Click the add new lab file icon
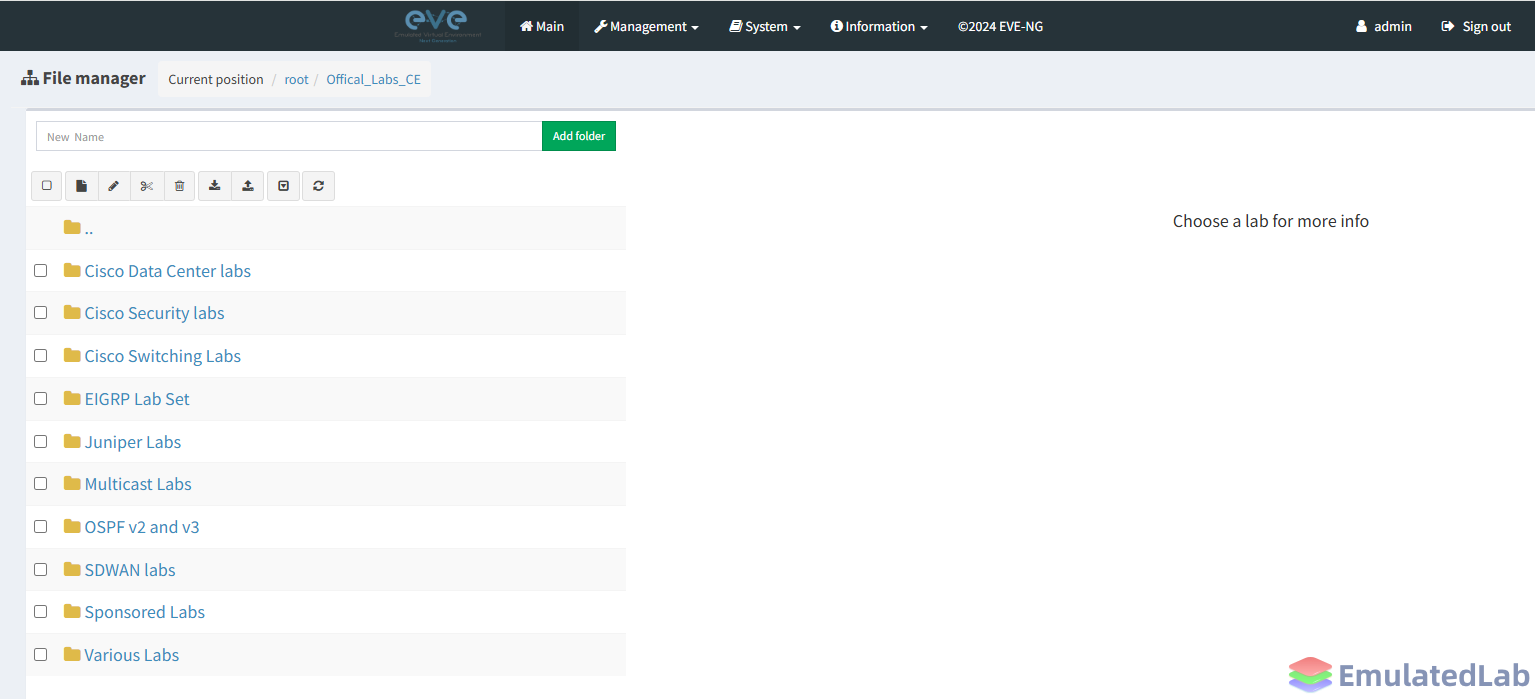Image resolution: width=1535 pixels, height=699 pixels. tap(81, 186)
